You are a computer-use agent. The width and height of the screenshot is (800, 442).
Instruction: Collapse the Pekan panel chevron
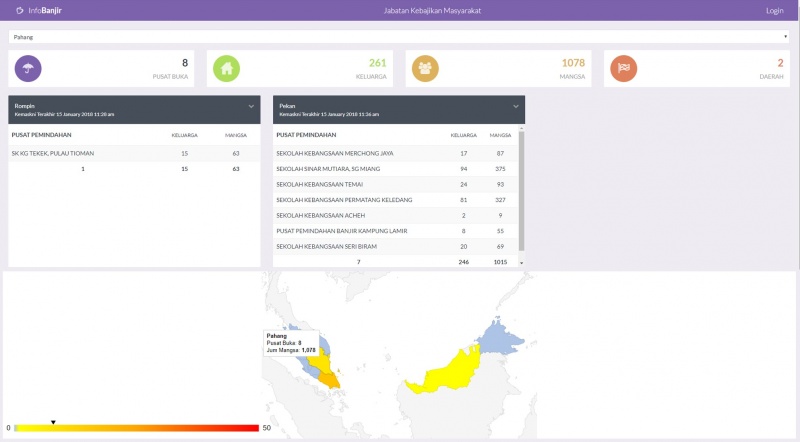pos(516,106)
